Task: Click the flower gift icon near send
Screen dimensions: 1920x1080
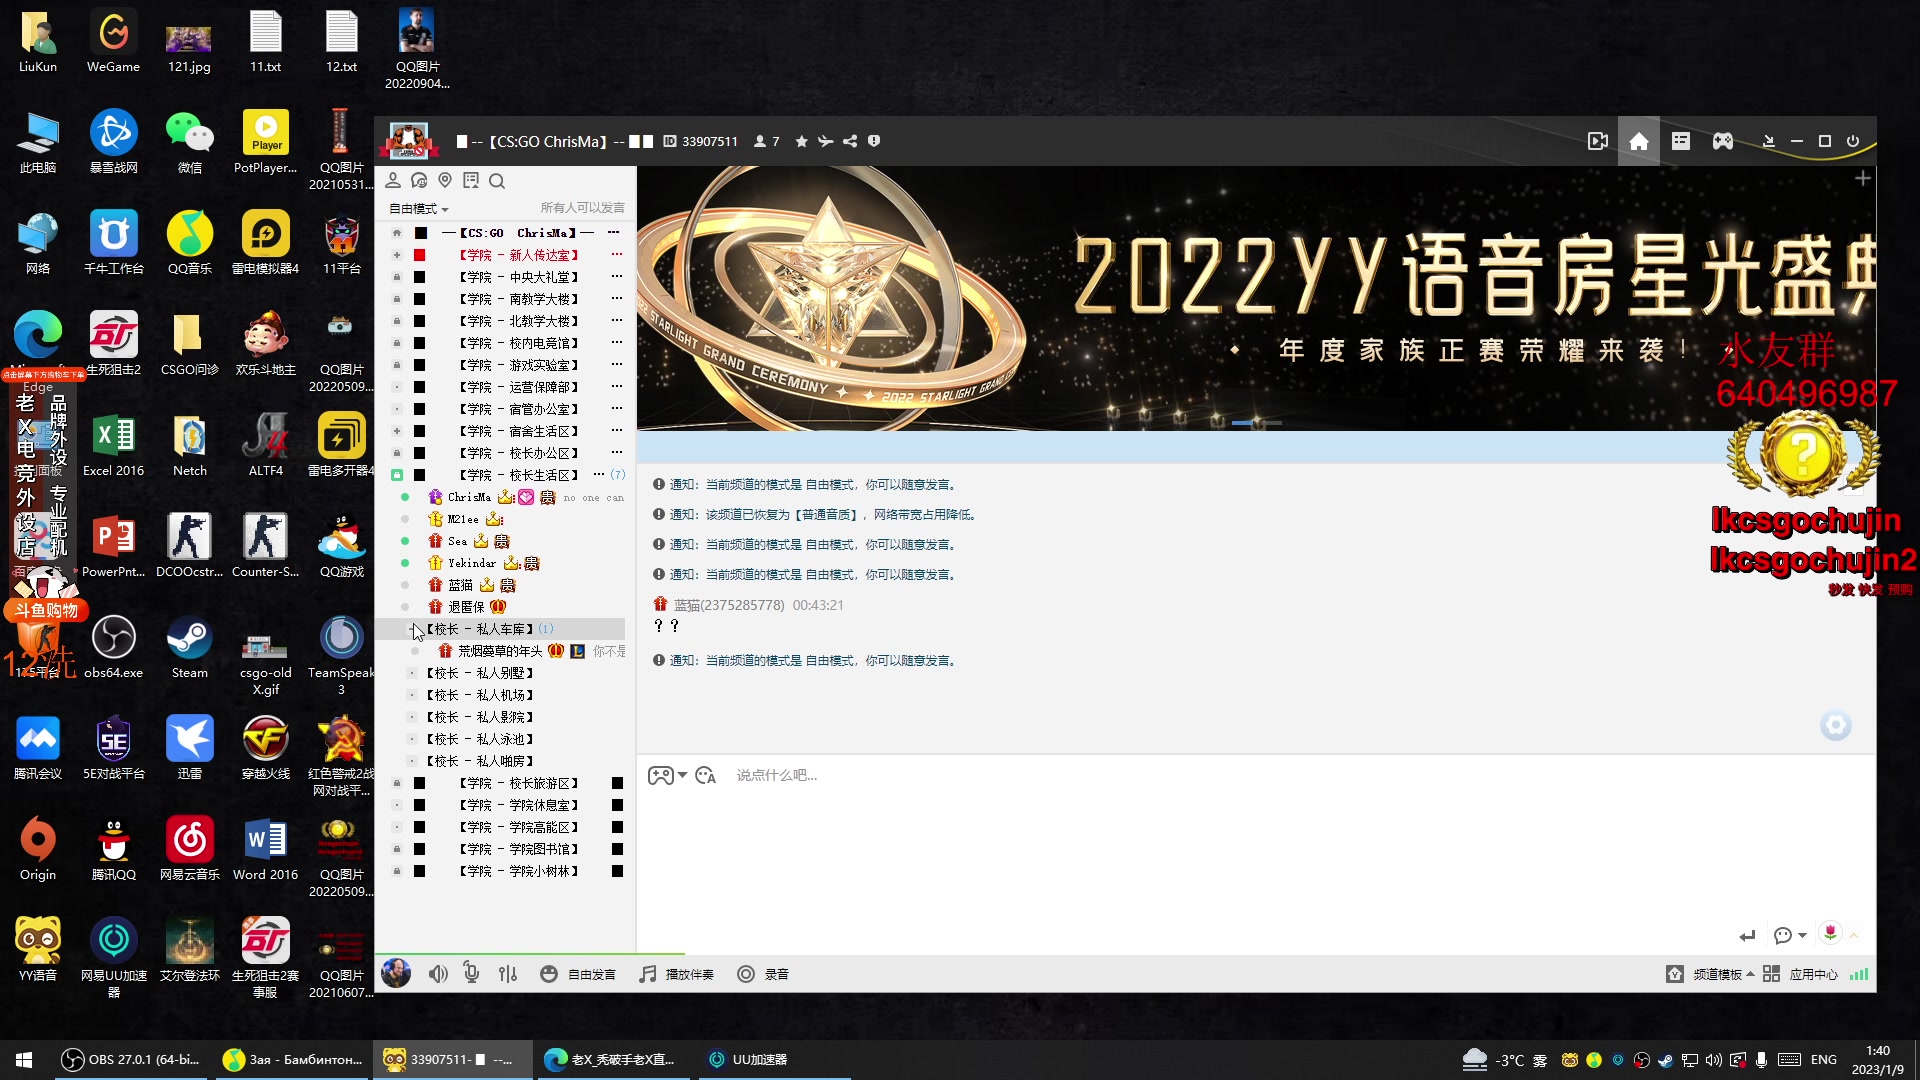Action: coord(1830,933)
